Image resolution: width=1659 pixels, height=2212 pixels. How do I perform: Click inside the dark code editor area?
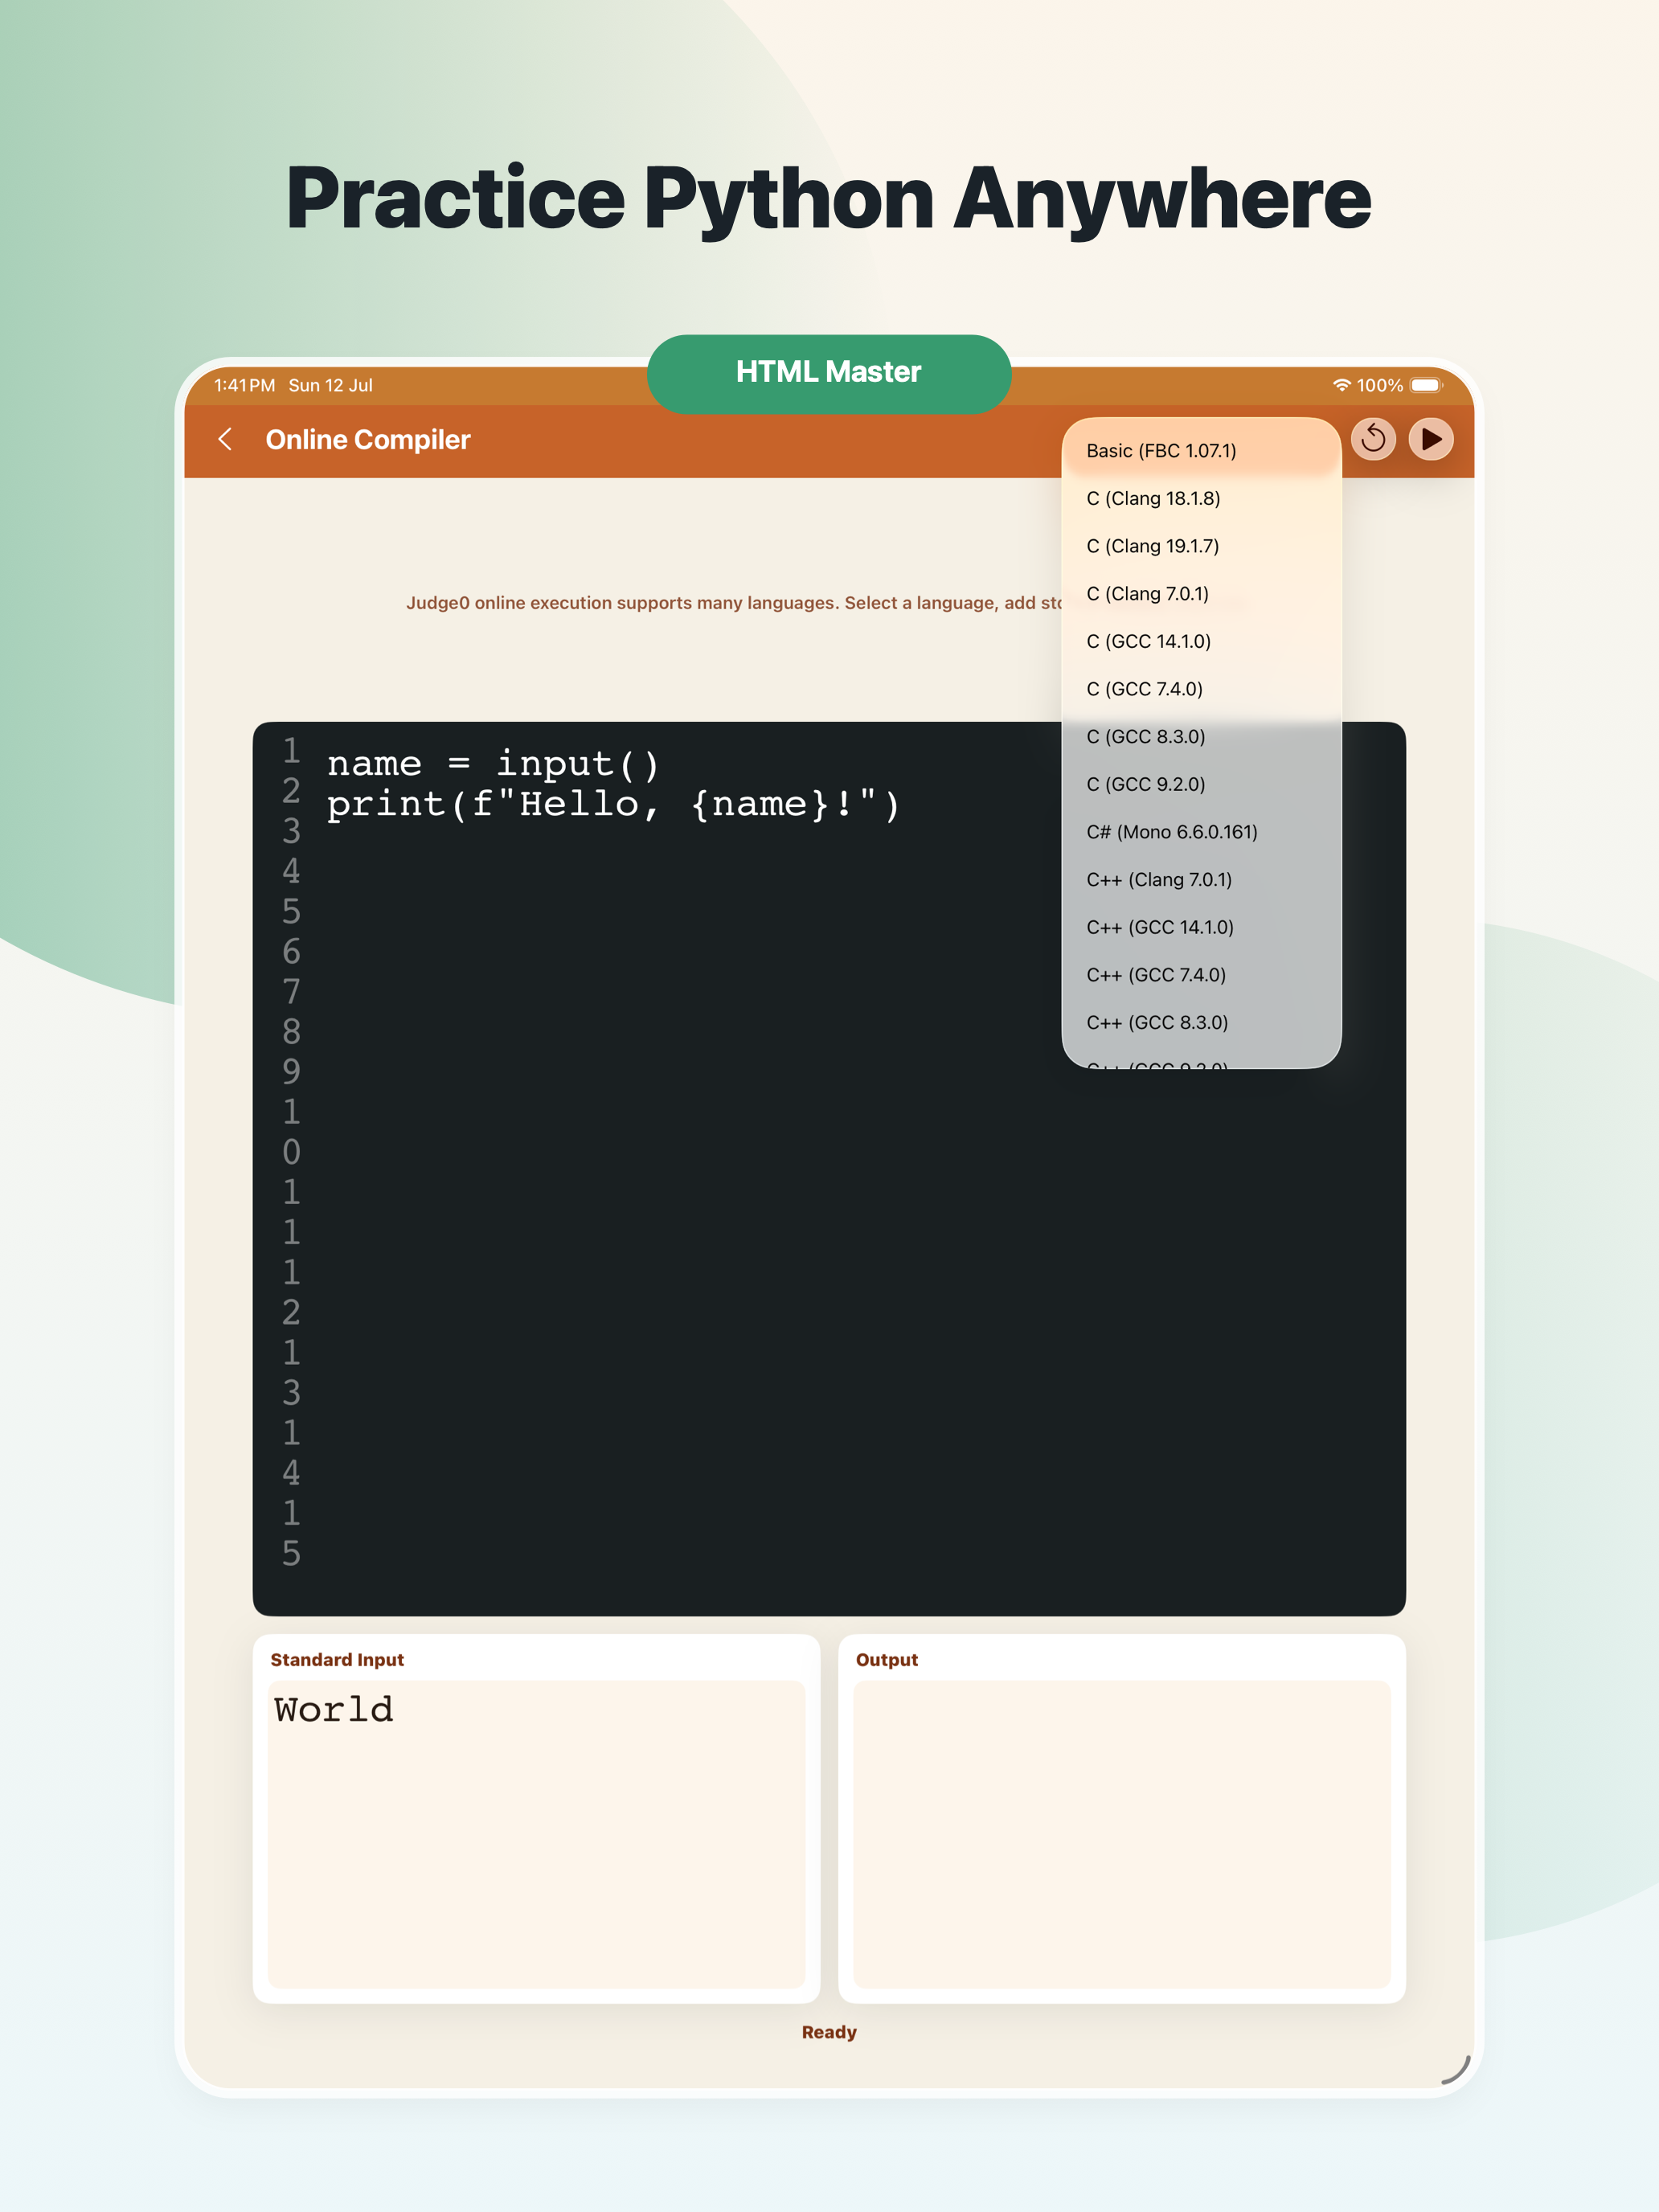click(829, 1168)
